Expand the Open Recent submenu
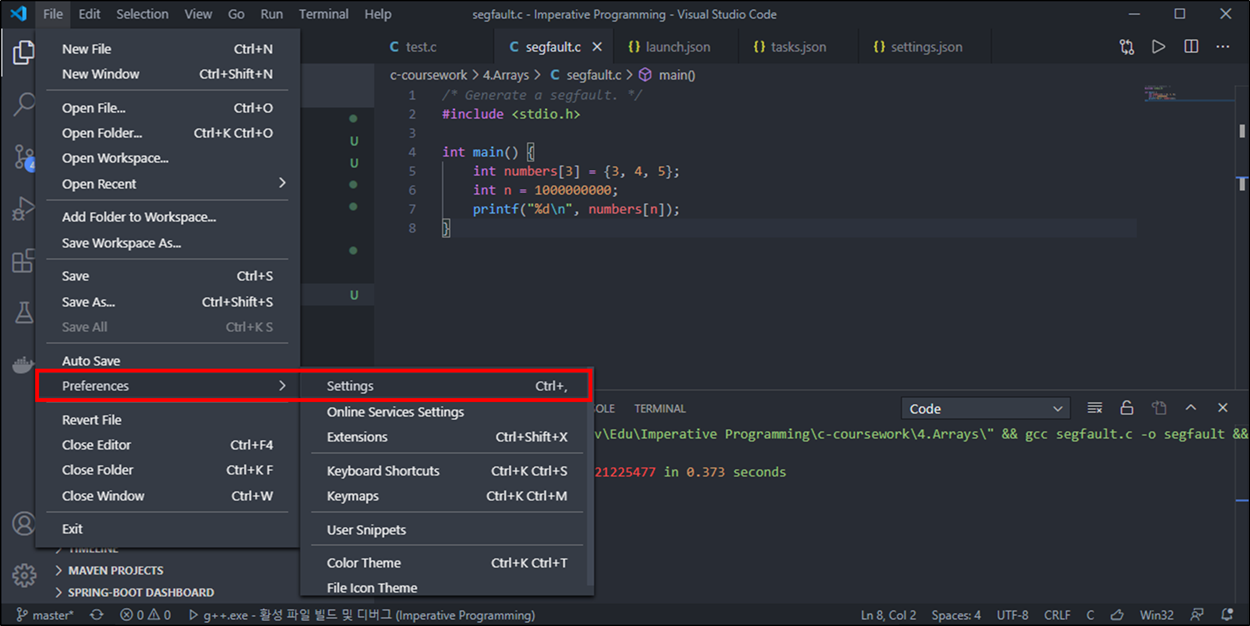The image size is (1250, 626). [167, 184]
